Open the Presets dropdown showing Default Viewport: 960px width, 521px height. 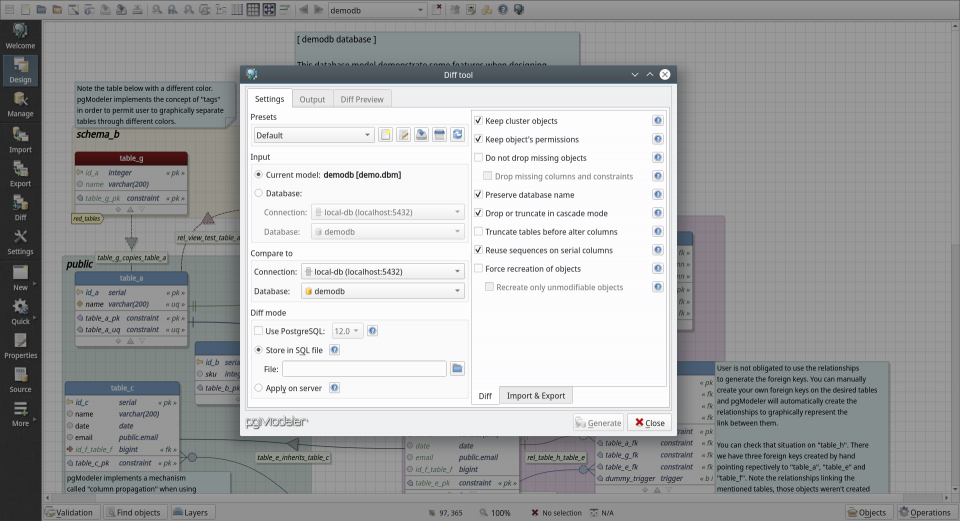tap(313, 135)
